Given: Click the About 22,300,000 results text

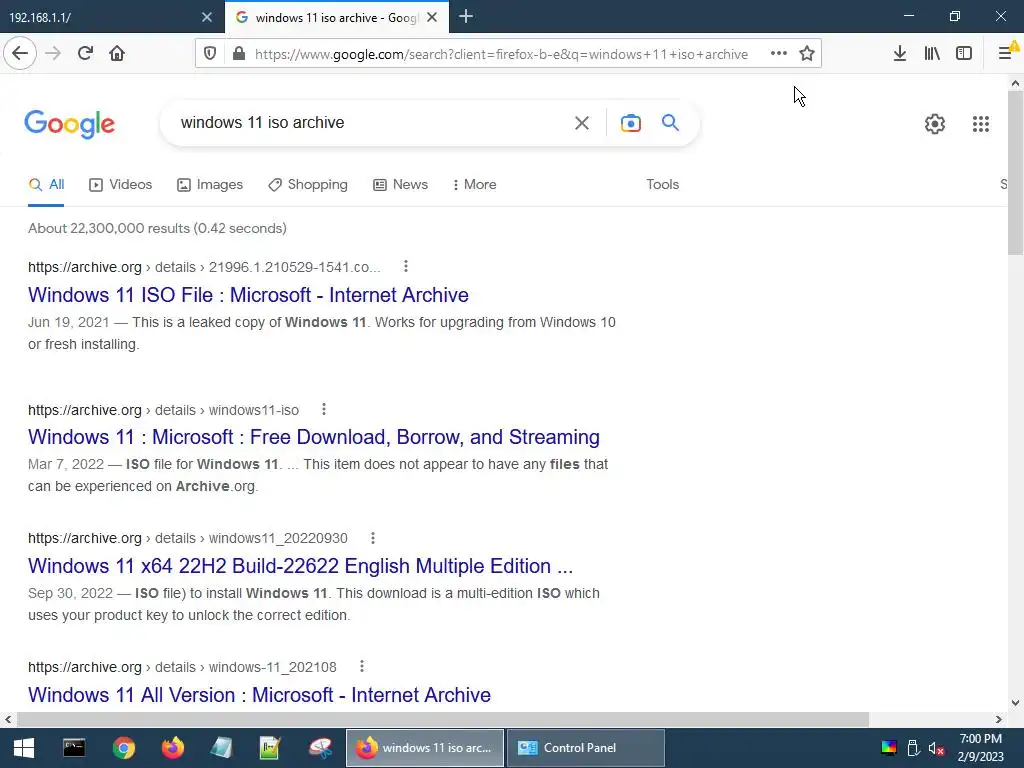Looking at the screenshot, I should [157, 229].
